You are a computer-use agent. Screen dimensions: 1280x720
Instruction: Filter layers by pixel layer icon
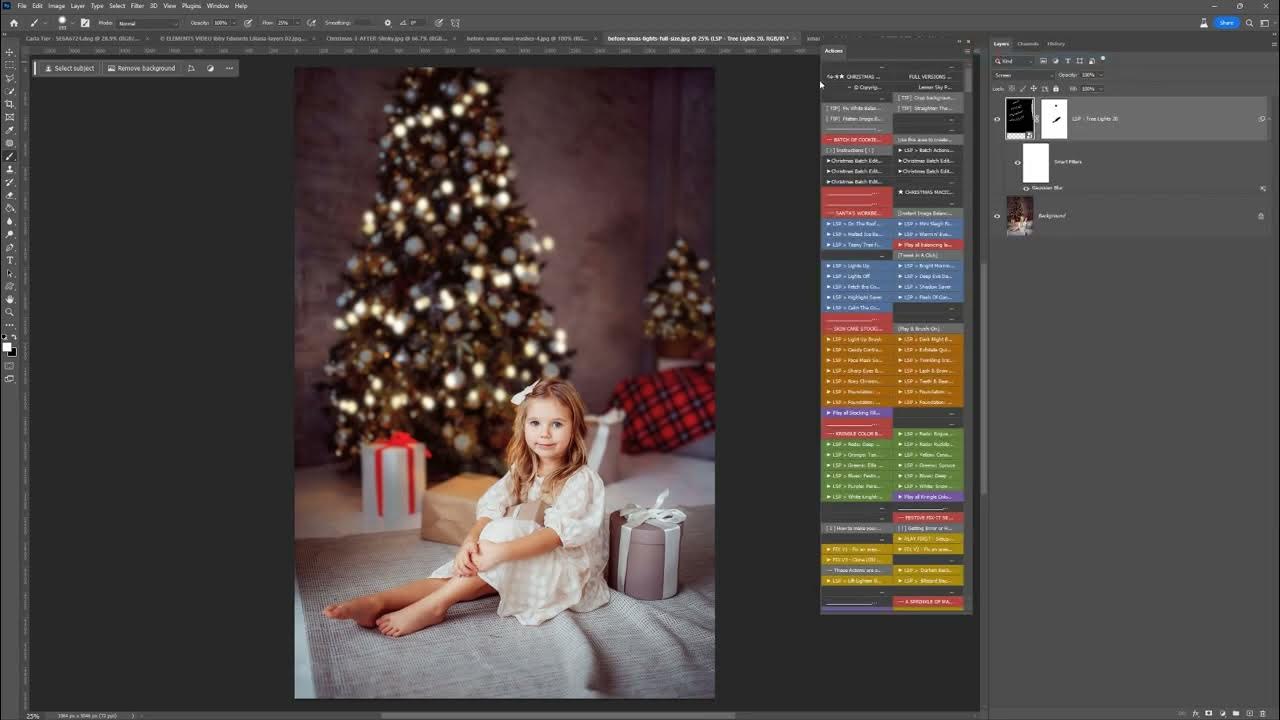point(1043,61)
